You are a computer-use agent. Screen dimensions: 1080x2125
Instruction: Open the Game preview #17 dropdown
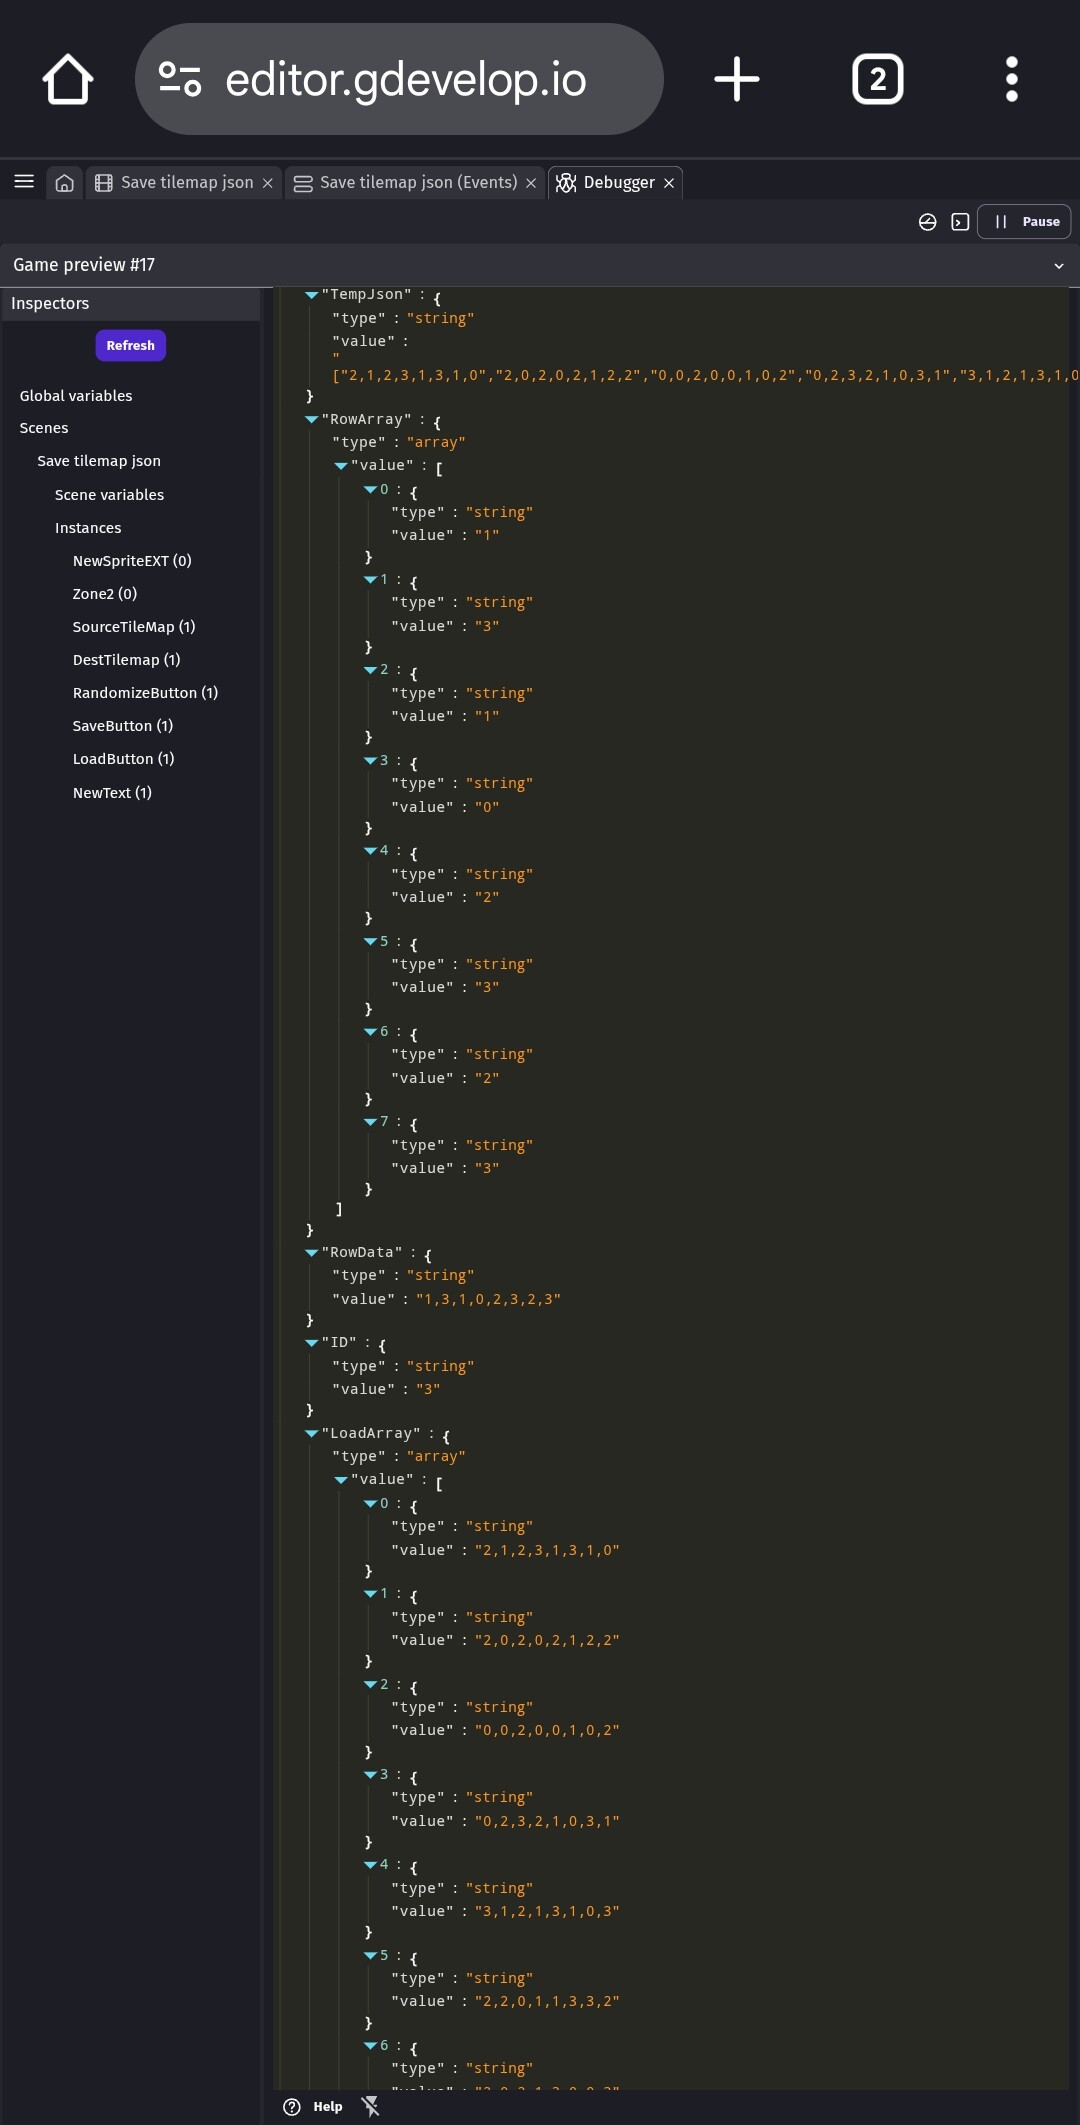point(1058,266)
